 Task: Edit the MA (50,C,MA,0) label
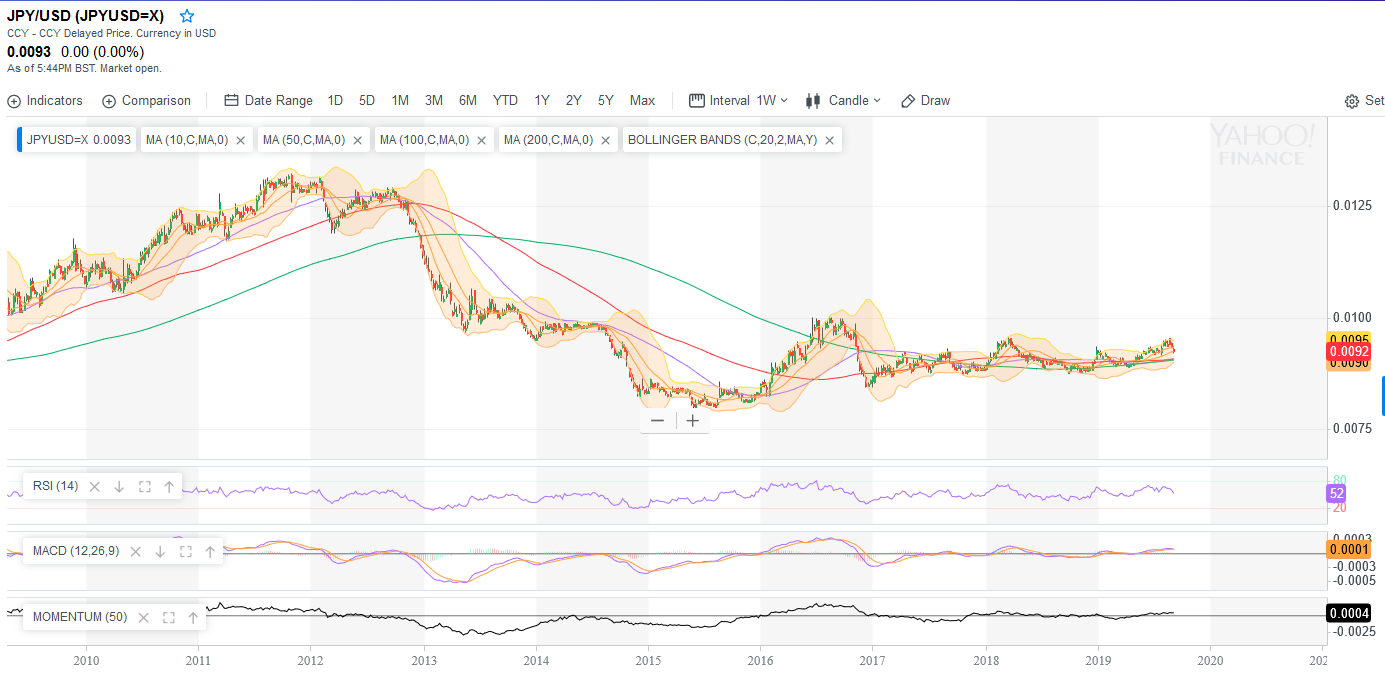coord(304,140)
